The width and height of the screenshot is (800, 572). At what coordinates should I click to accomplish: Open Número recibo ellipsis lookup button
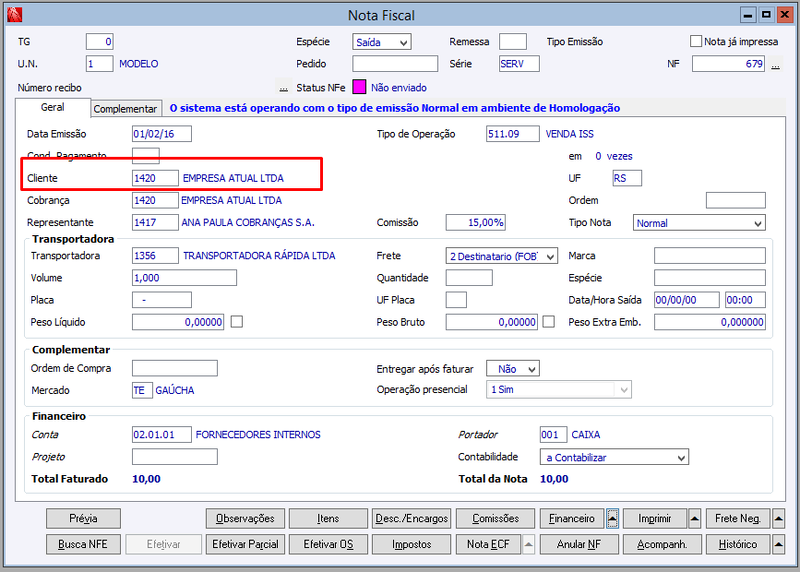coord(284,88)
